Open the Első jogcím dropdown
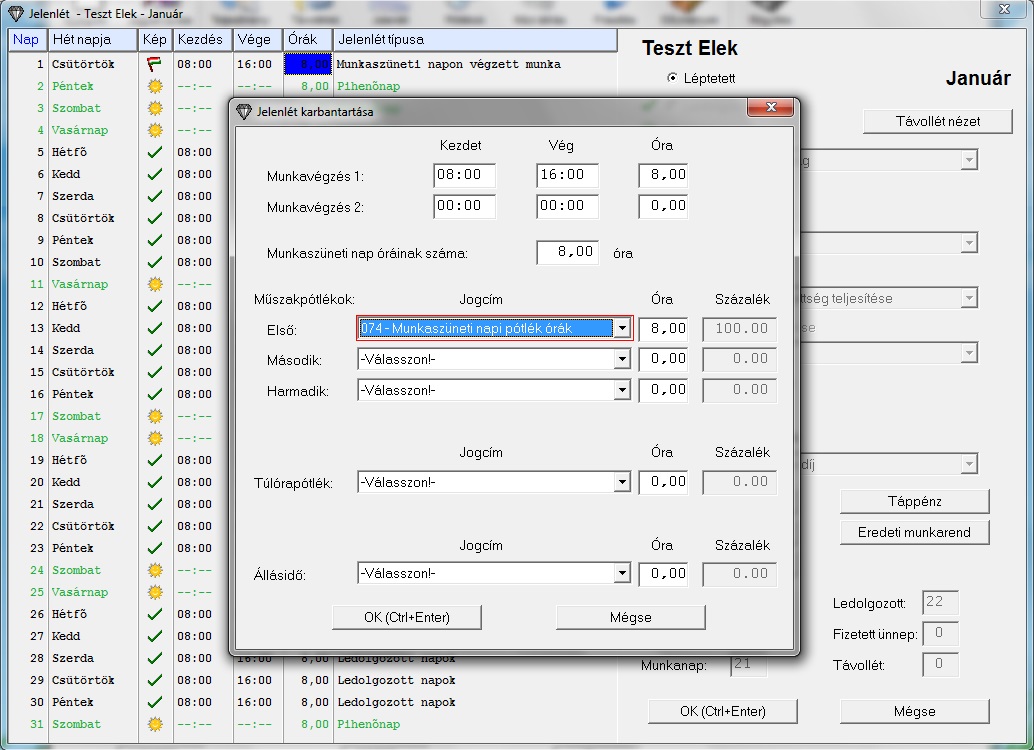Image resolution: width=1034 pixels, height=750 pixels. pos(622,328)
